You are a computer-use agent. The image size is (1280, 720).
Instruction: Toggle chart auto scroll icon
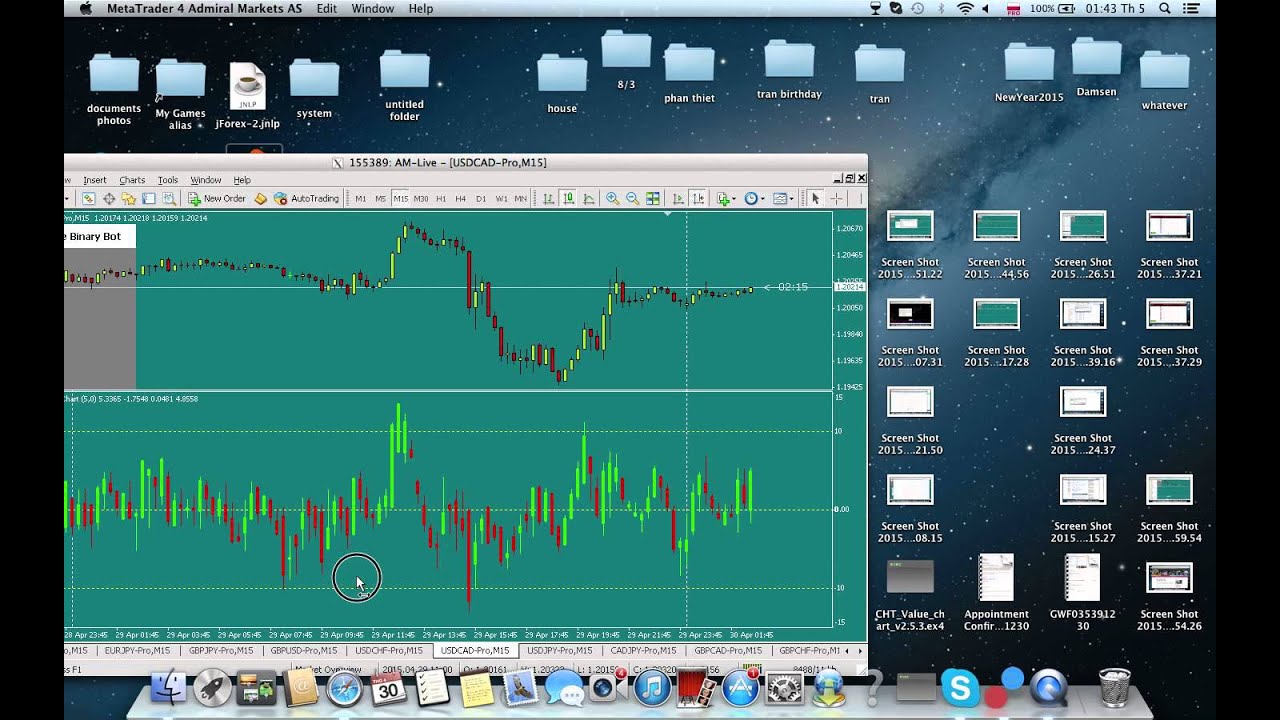[678, 199]
